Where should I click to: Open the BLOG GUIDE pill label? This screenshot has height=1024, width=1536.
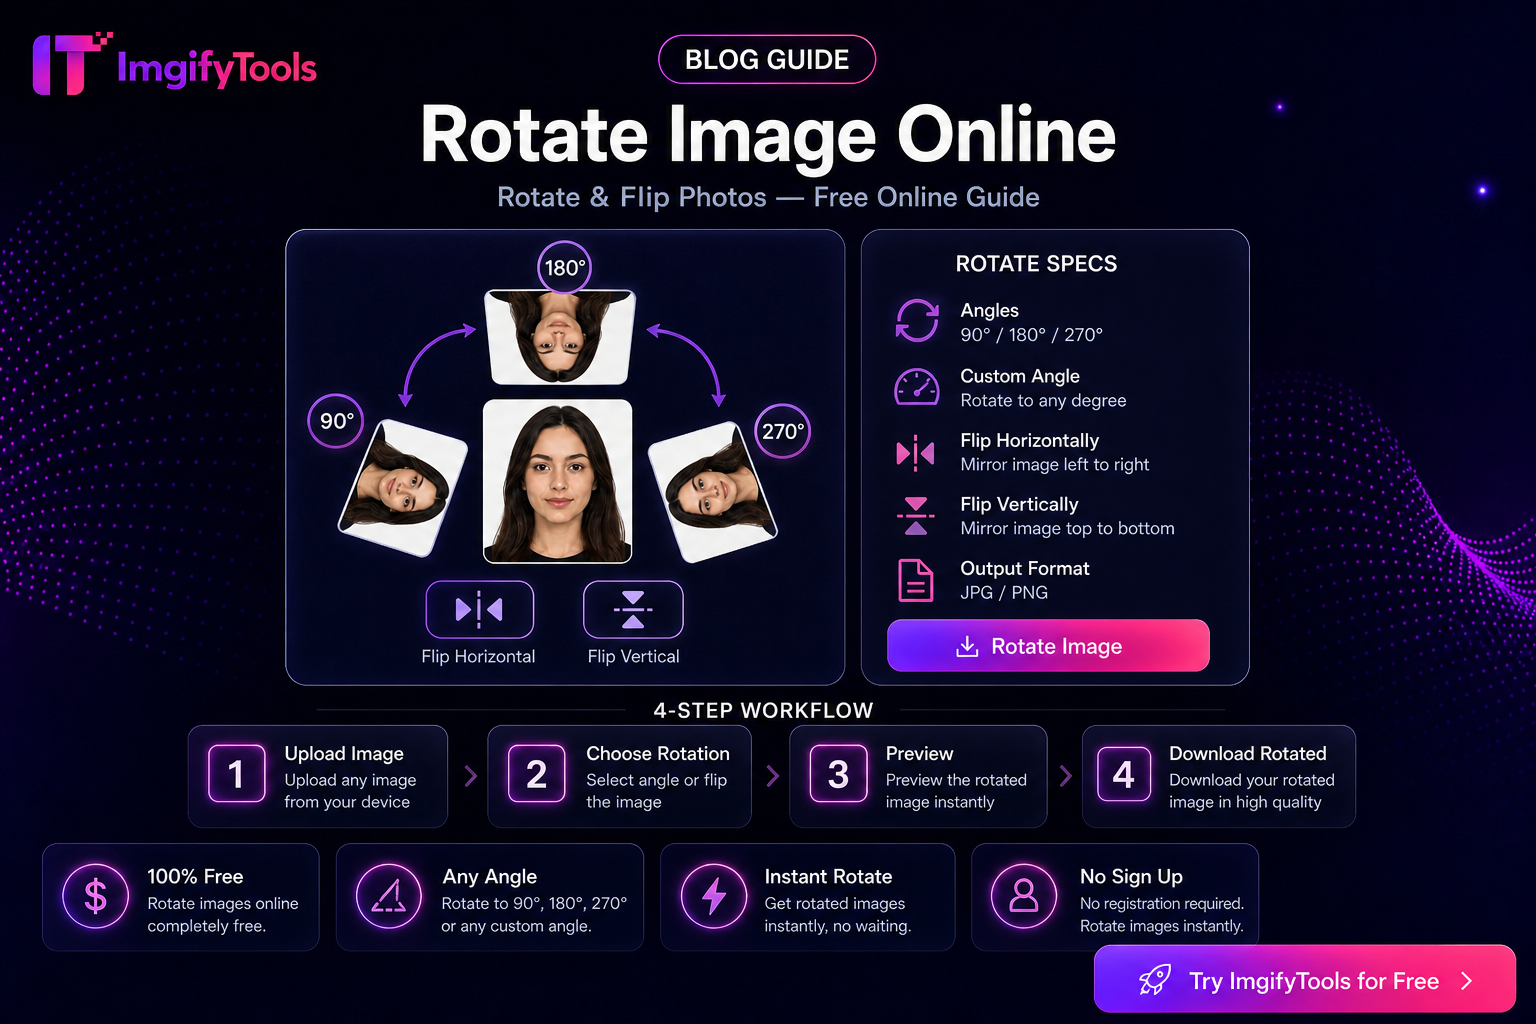tap(767, 60)
